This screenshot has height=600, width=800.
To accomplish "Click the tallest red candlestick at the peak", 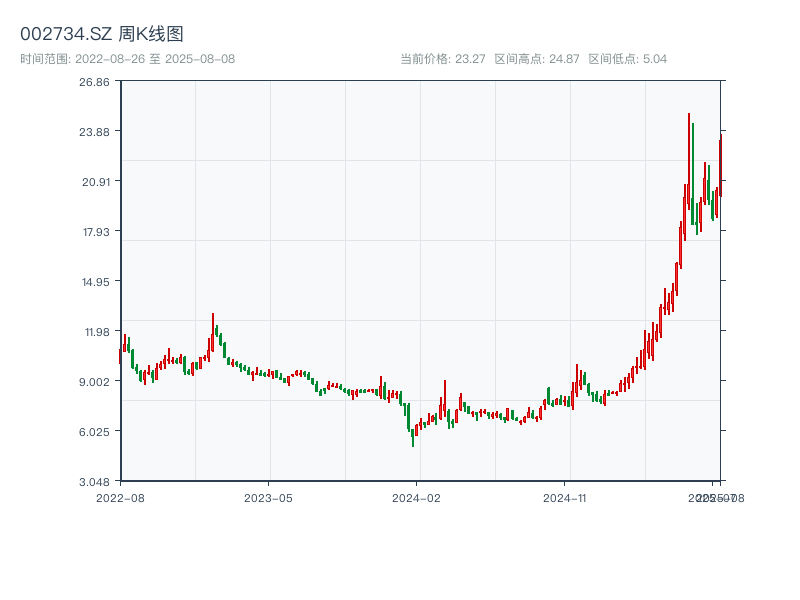I will [689, 161].
